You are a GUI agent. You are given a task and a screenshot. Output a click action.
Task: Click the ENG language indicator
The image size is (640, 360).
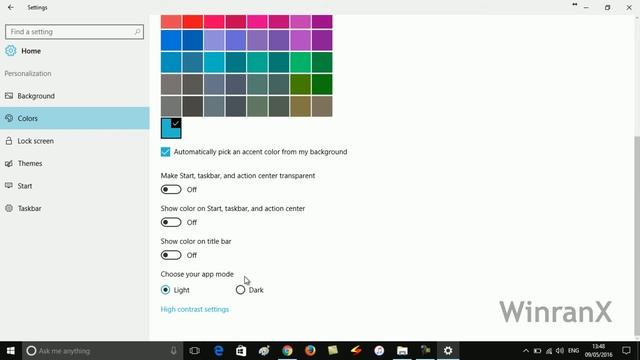click(573, 351)
